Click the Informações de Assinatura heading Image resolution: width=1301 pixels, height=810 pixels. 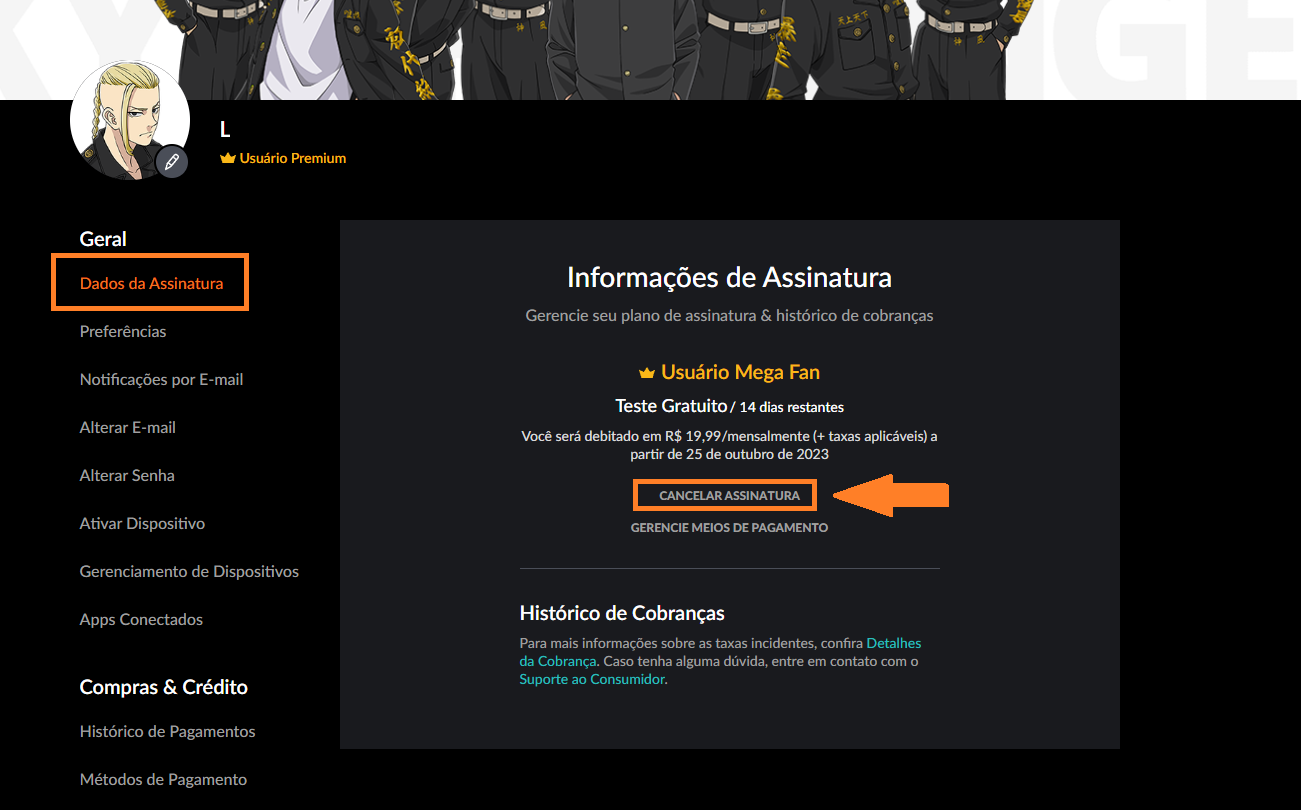click(730, 277)
